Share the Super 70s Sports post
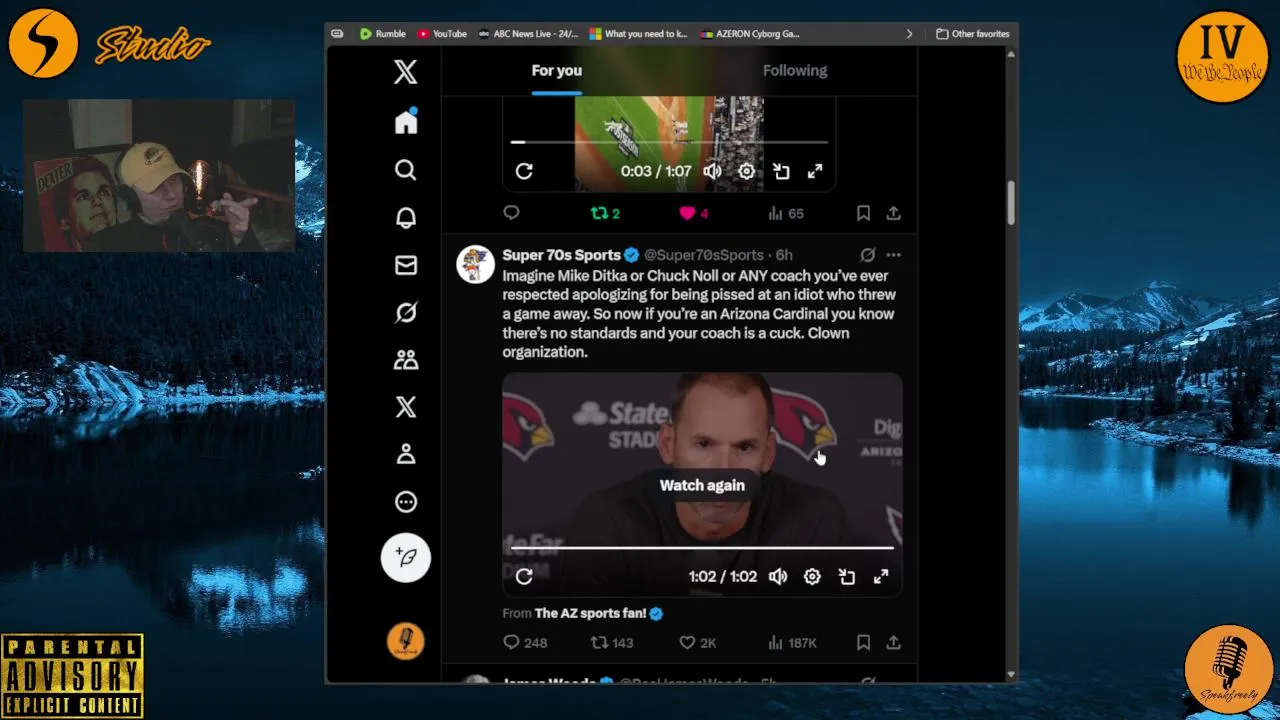The image size is (1280, 720). pyautogui.click(x=893, y=642)
